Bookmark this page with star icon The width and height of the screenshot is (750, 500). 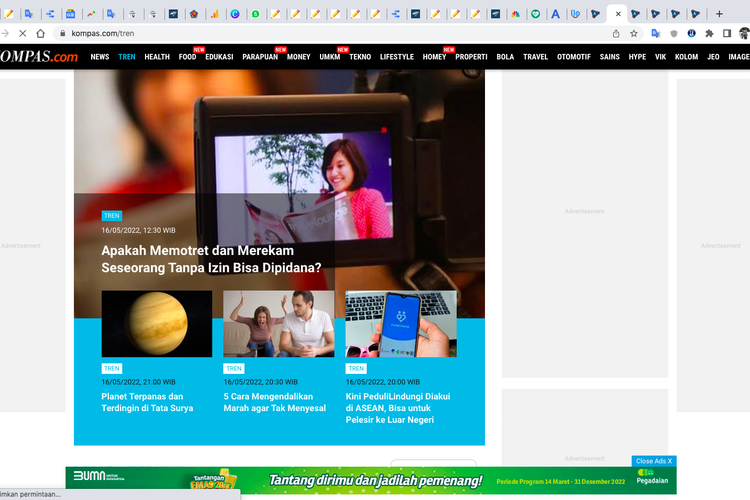(x=634, y=33)
